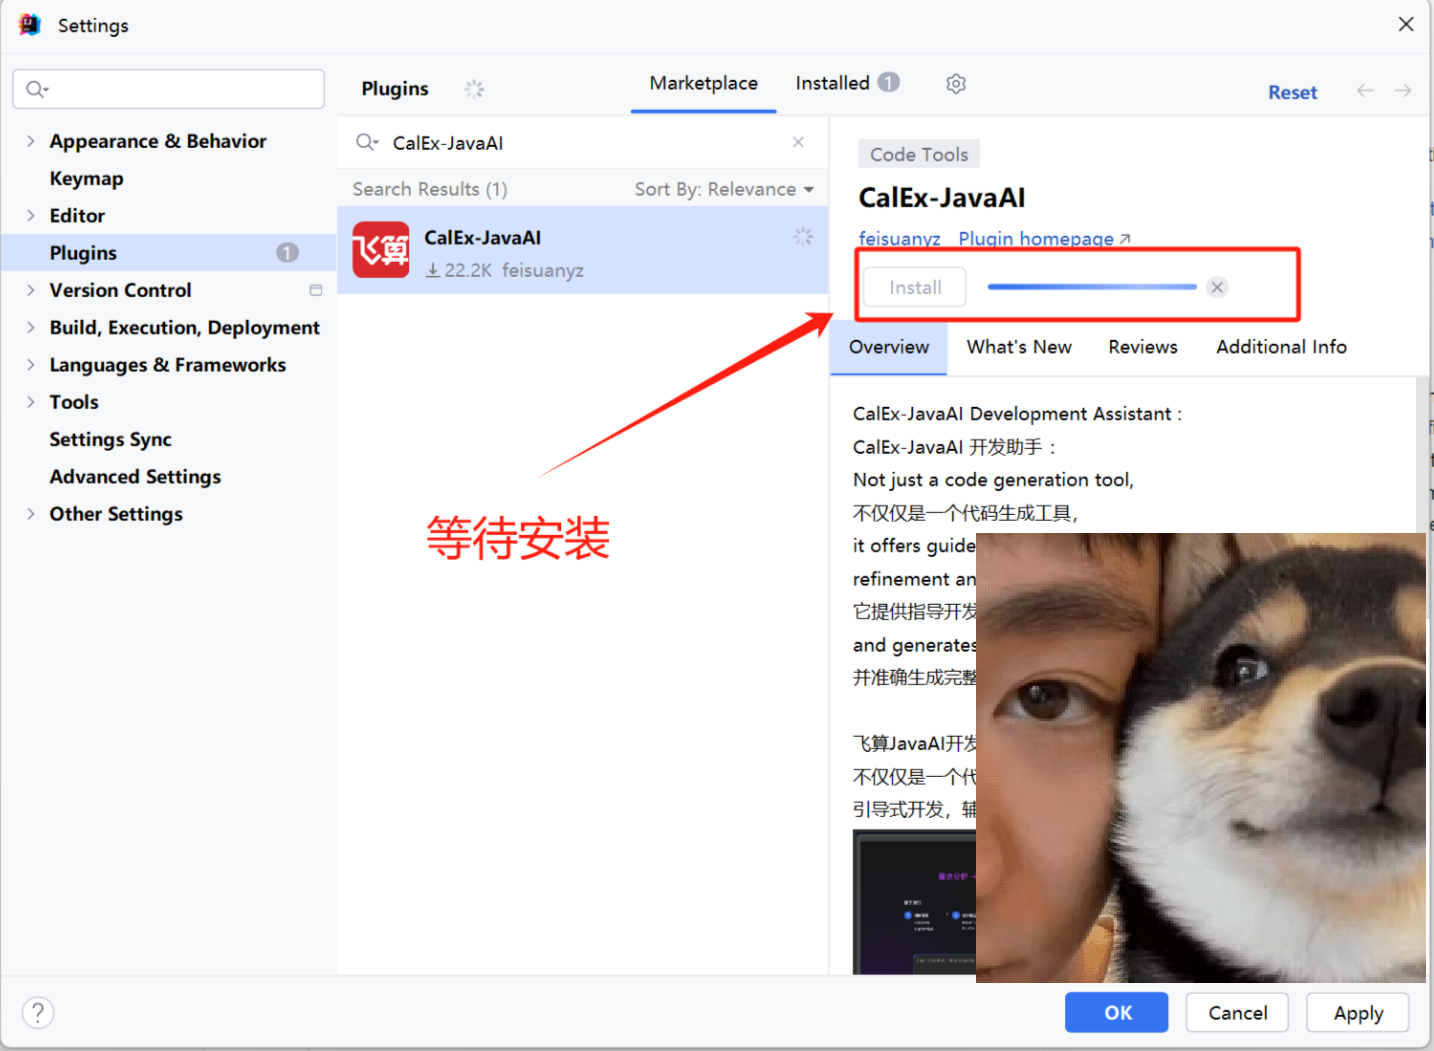Click the plugin screenshot thumbnail

[914, 902]
